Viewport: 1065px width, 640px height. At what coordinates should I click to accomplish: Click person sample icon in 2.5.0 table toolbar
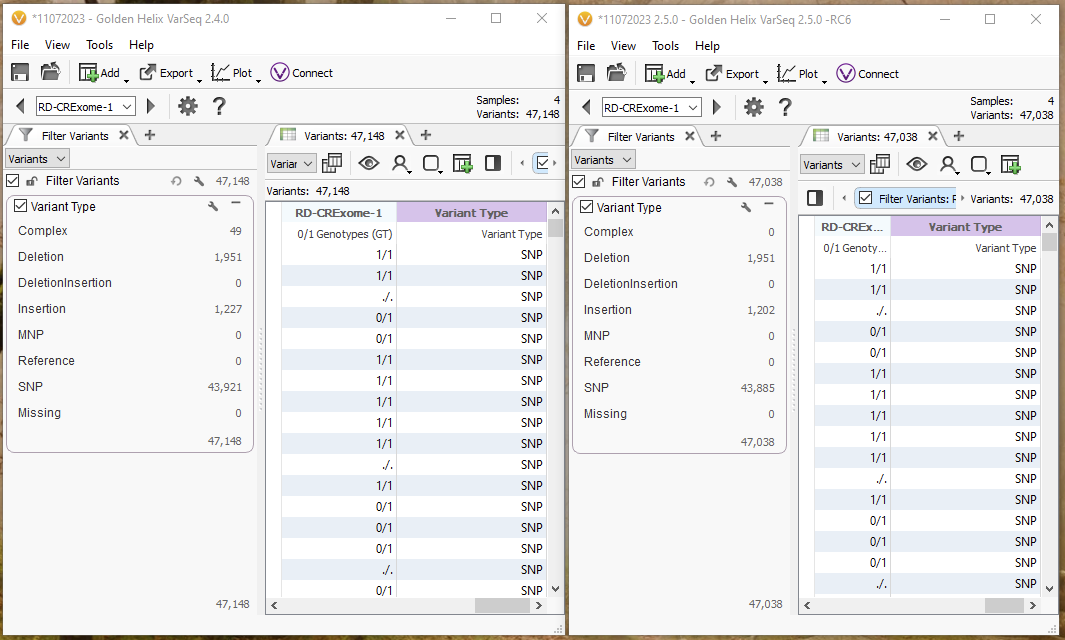click(x=949, y=164)
